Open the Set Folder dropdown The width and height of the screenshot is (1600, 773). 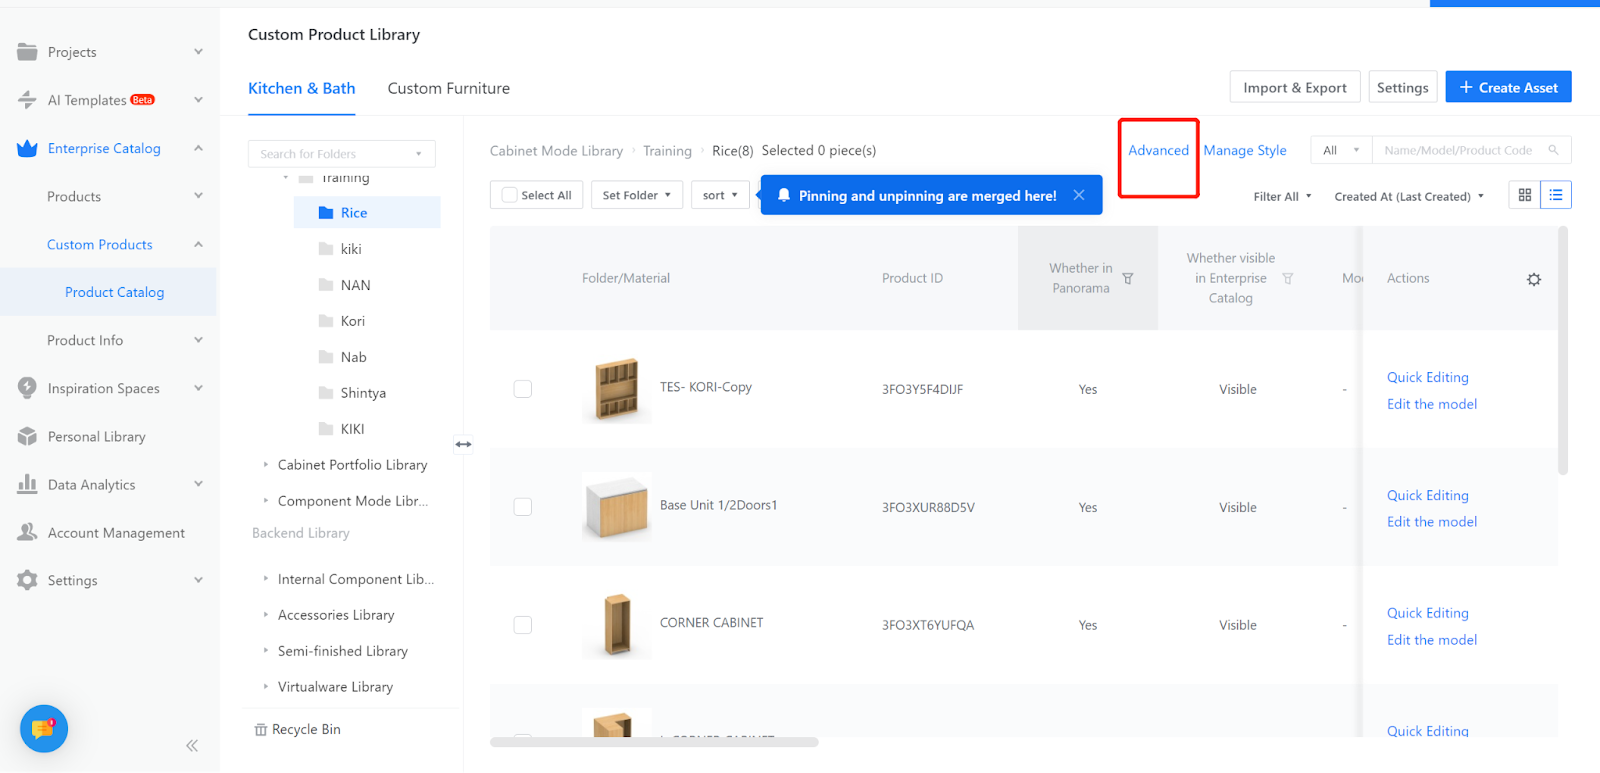tap(637, 195)
